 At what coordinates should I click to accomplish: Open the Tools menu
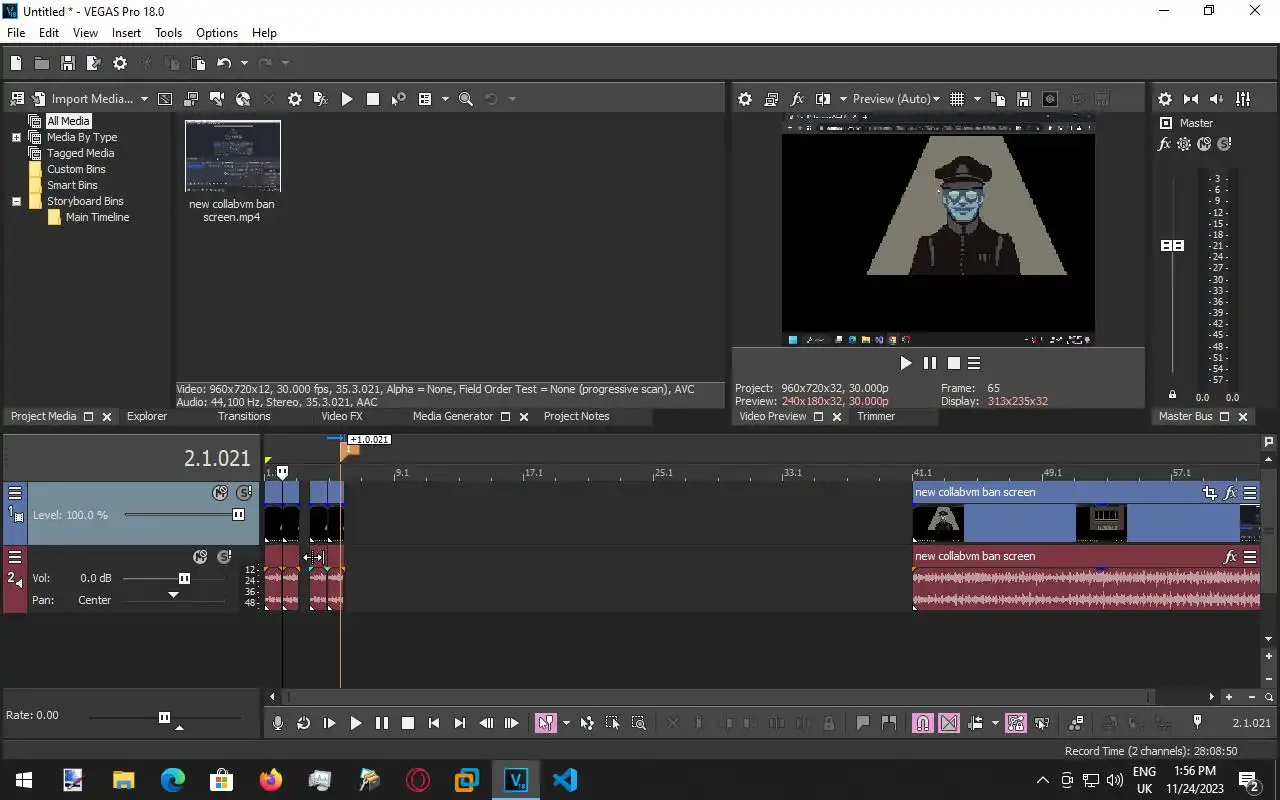tap(168, 33)
